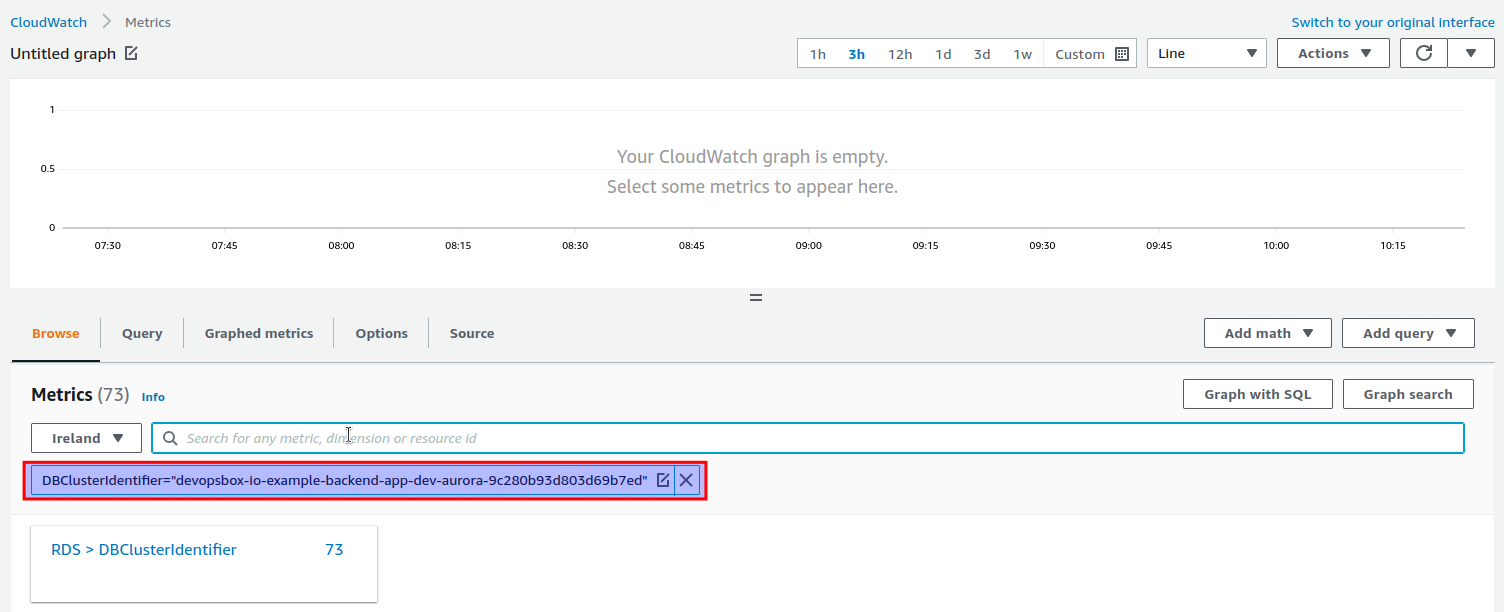
Task: Switch to the Query tab
Action: tap(141, 333)
